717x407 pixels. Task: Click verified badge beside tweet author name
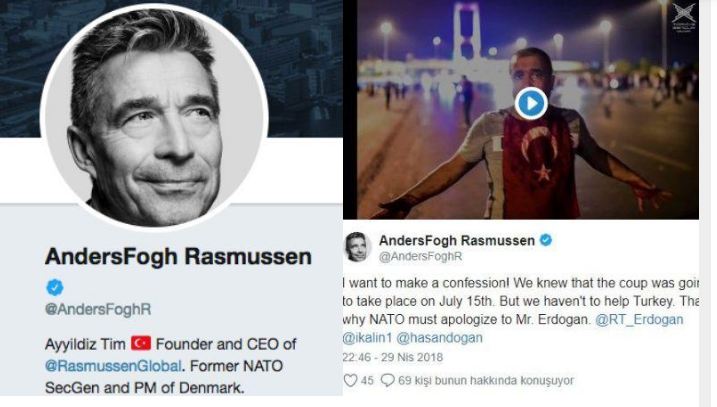(x=546, y=240)
